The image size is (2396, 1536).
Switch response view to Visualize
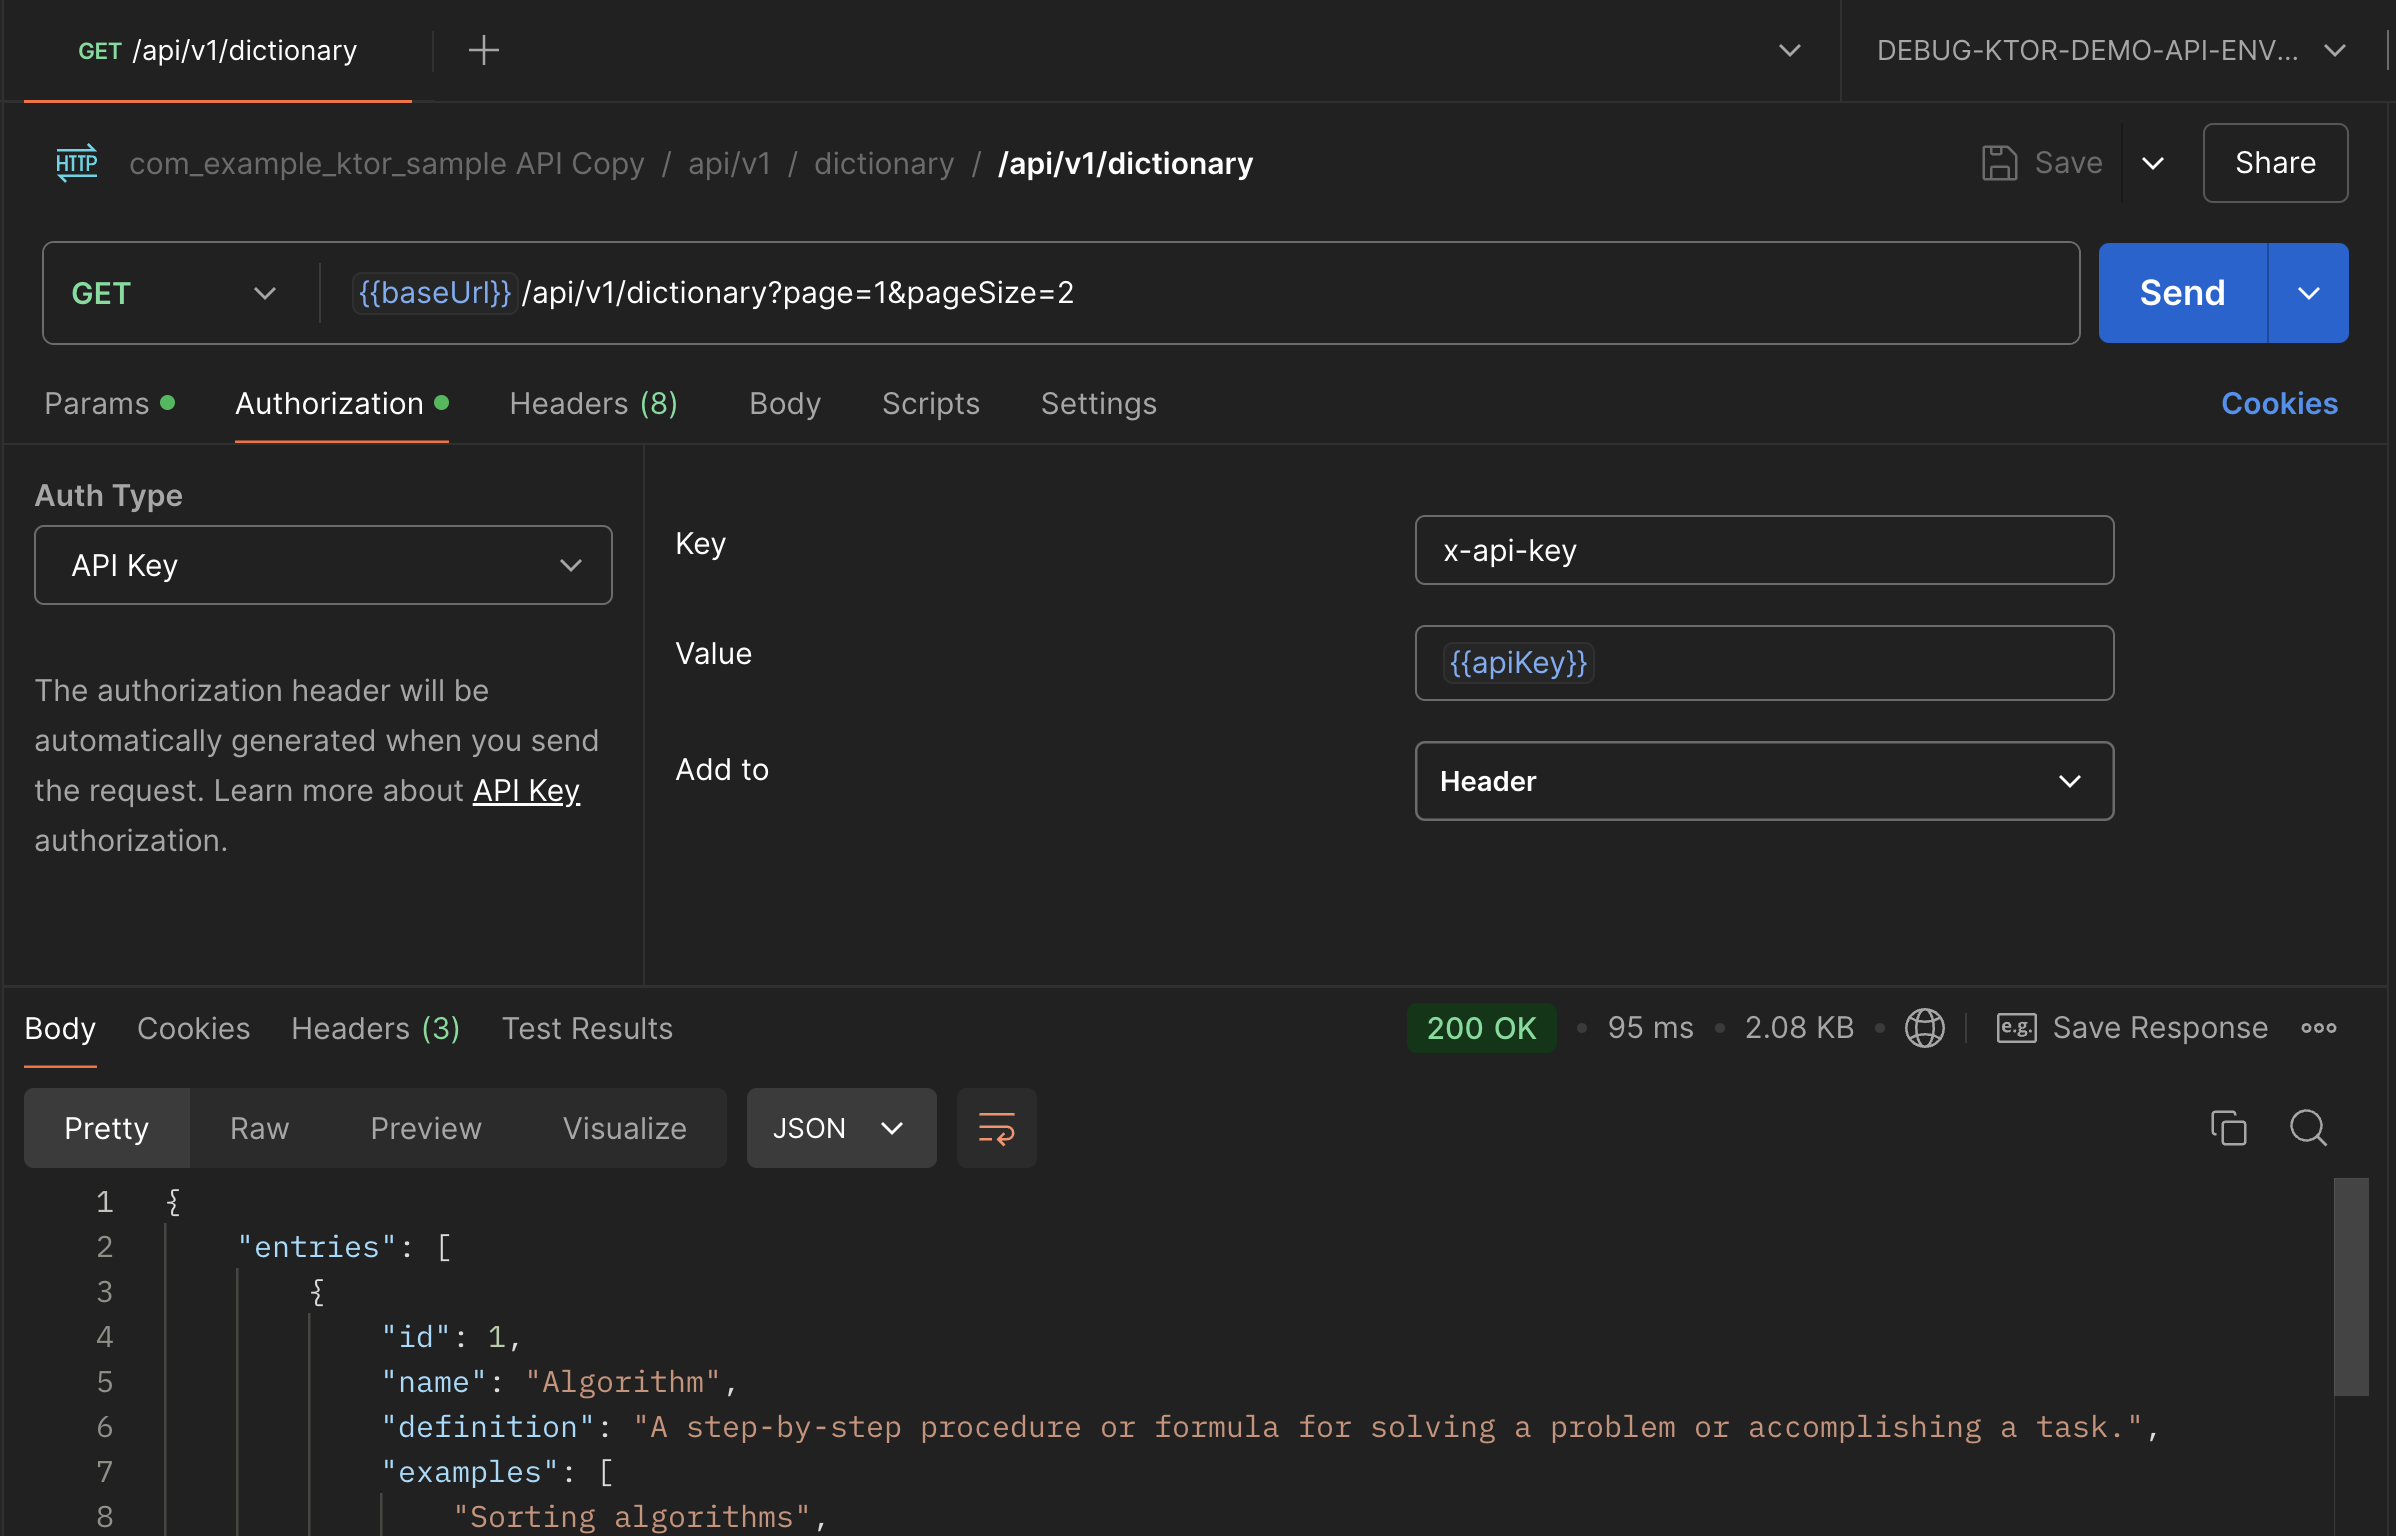624,1128
